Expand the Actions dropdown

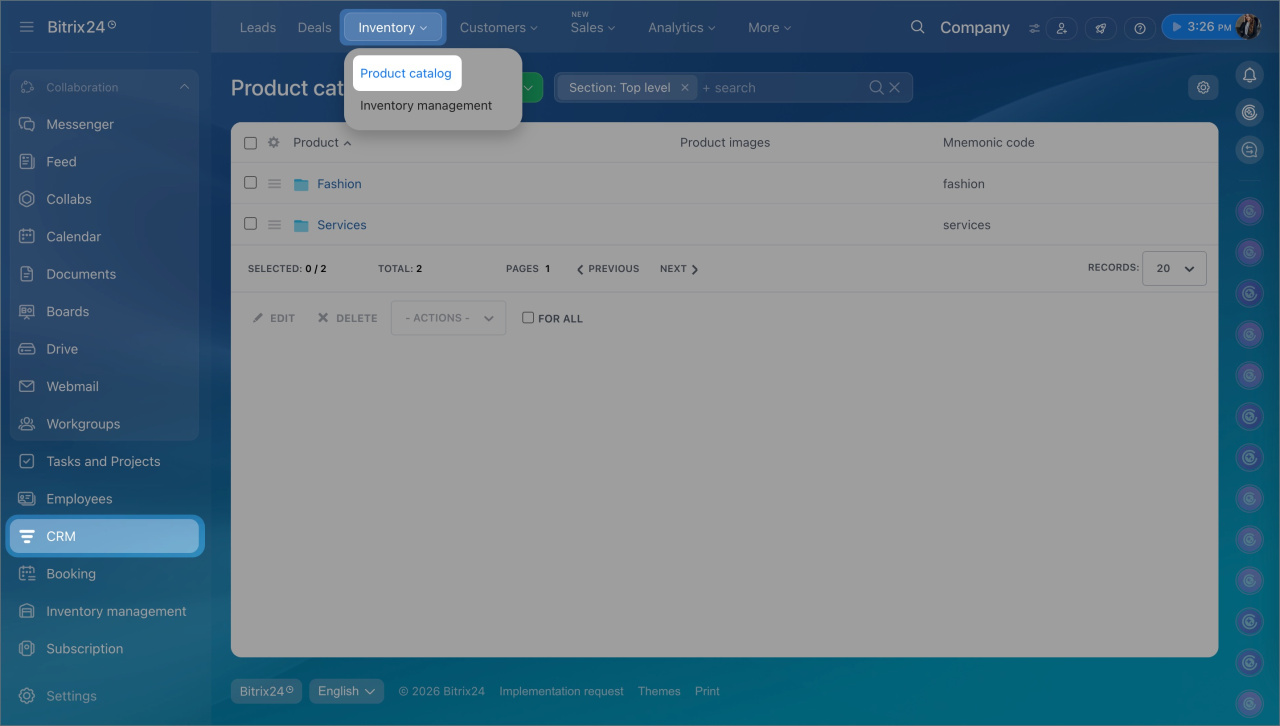click(x=448, y=318)
